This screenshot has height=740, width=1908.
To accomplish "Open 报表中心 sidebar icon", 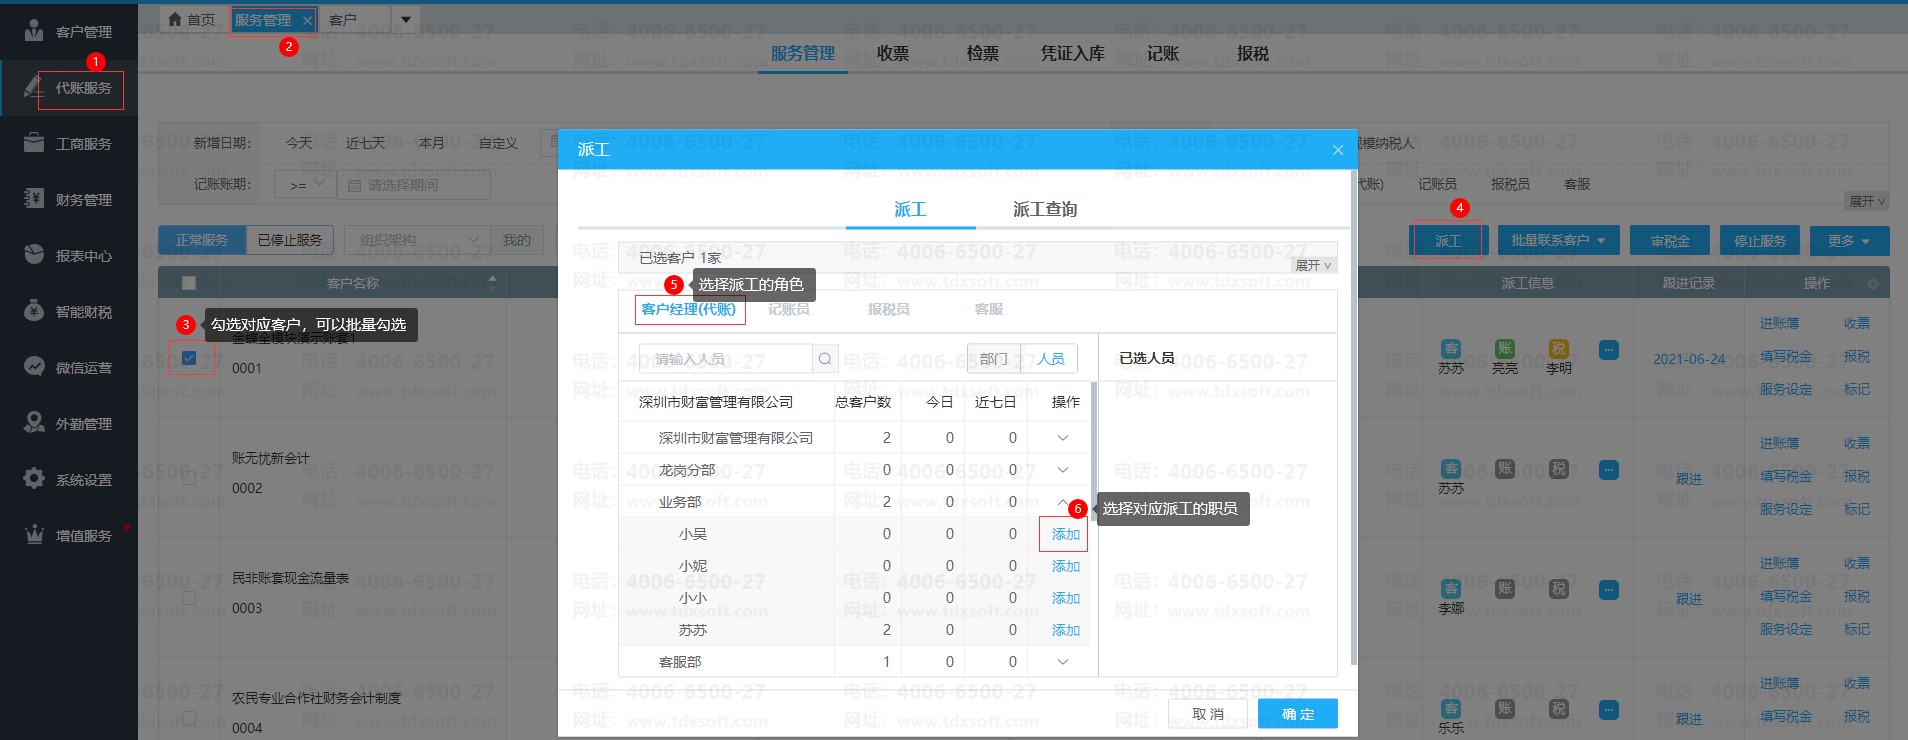I will coord(34,255).
